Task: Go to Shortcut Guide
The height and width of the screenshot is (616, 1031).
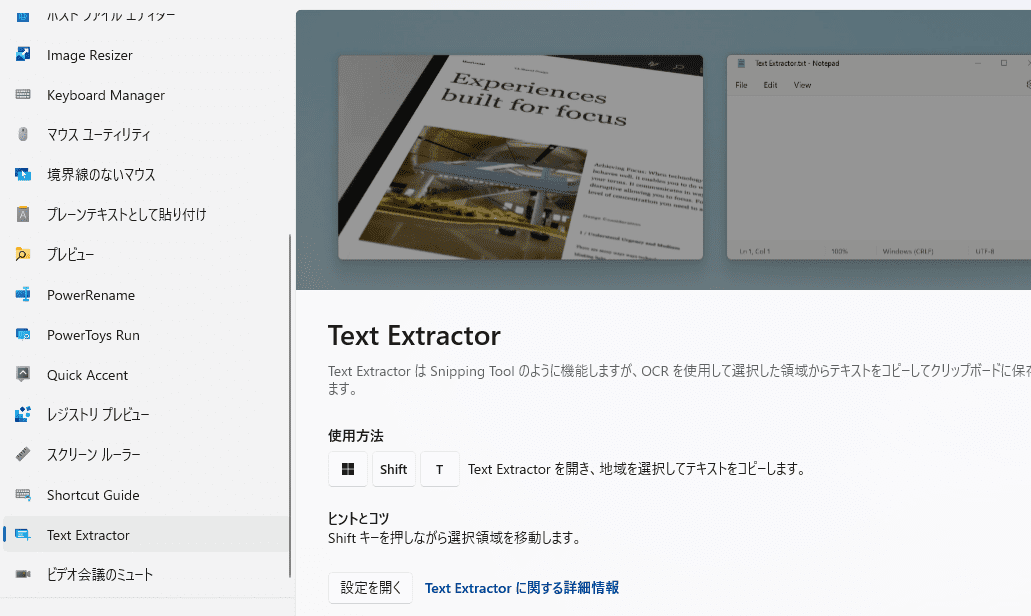Action: 146,495
